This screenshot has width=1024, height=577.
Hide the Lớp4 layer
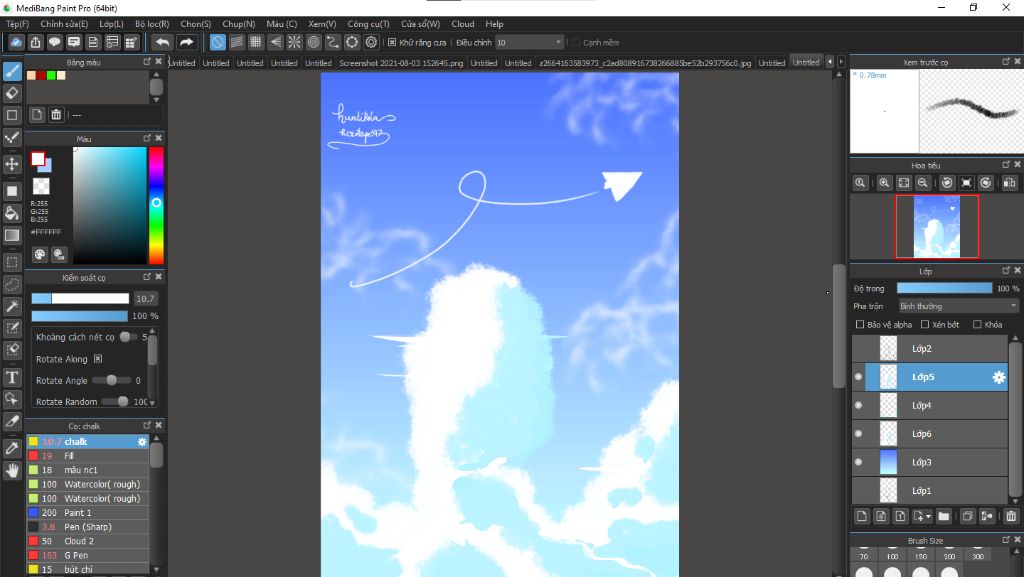[x=858, y=405]
